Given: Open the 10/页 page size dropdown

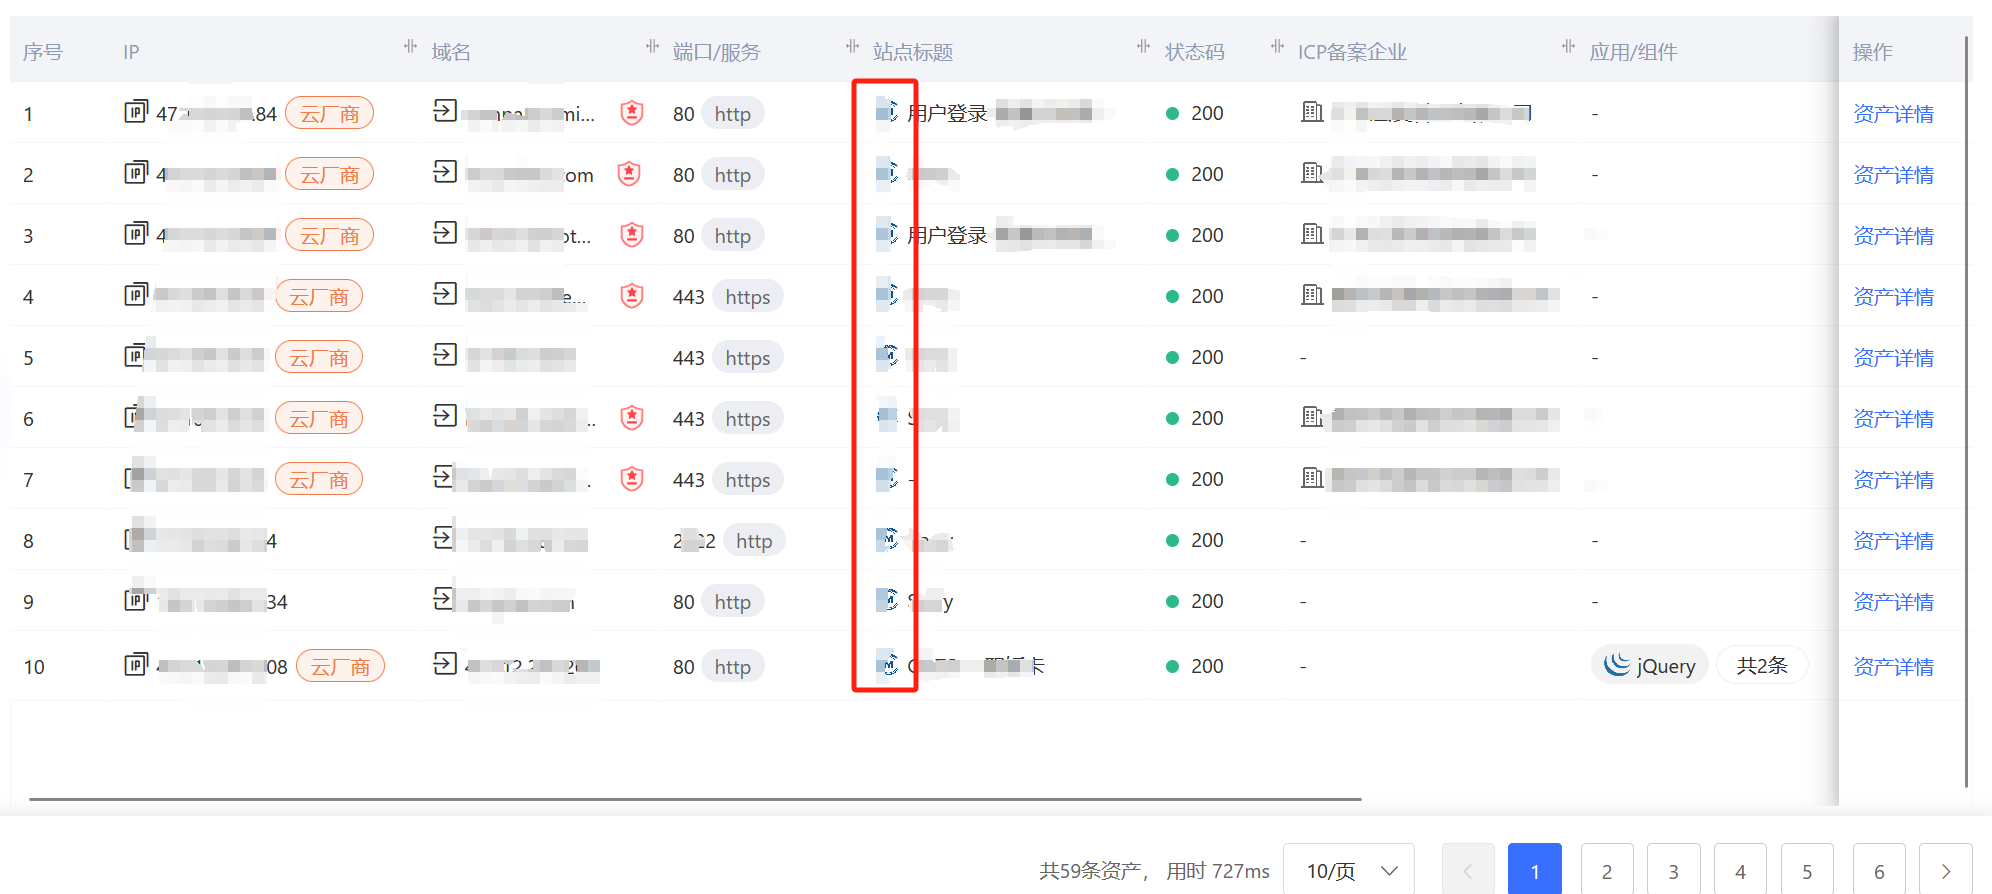Looking at the screenshot, I should (1349, 870).
